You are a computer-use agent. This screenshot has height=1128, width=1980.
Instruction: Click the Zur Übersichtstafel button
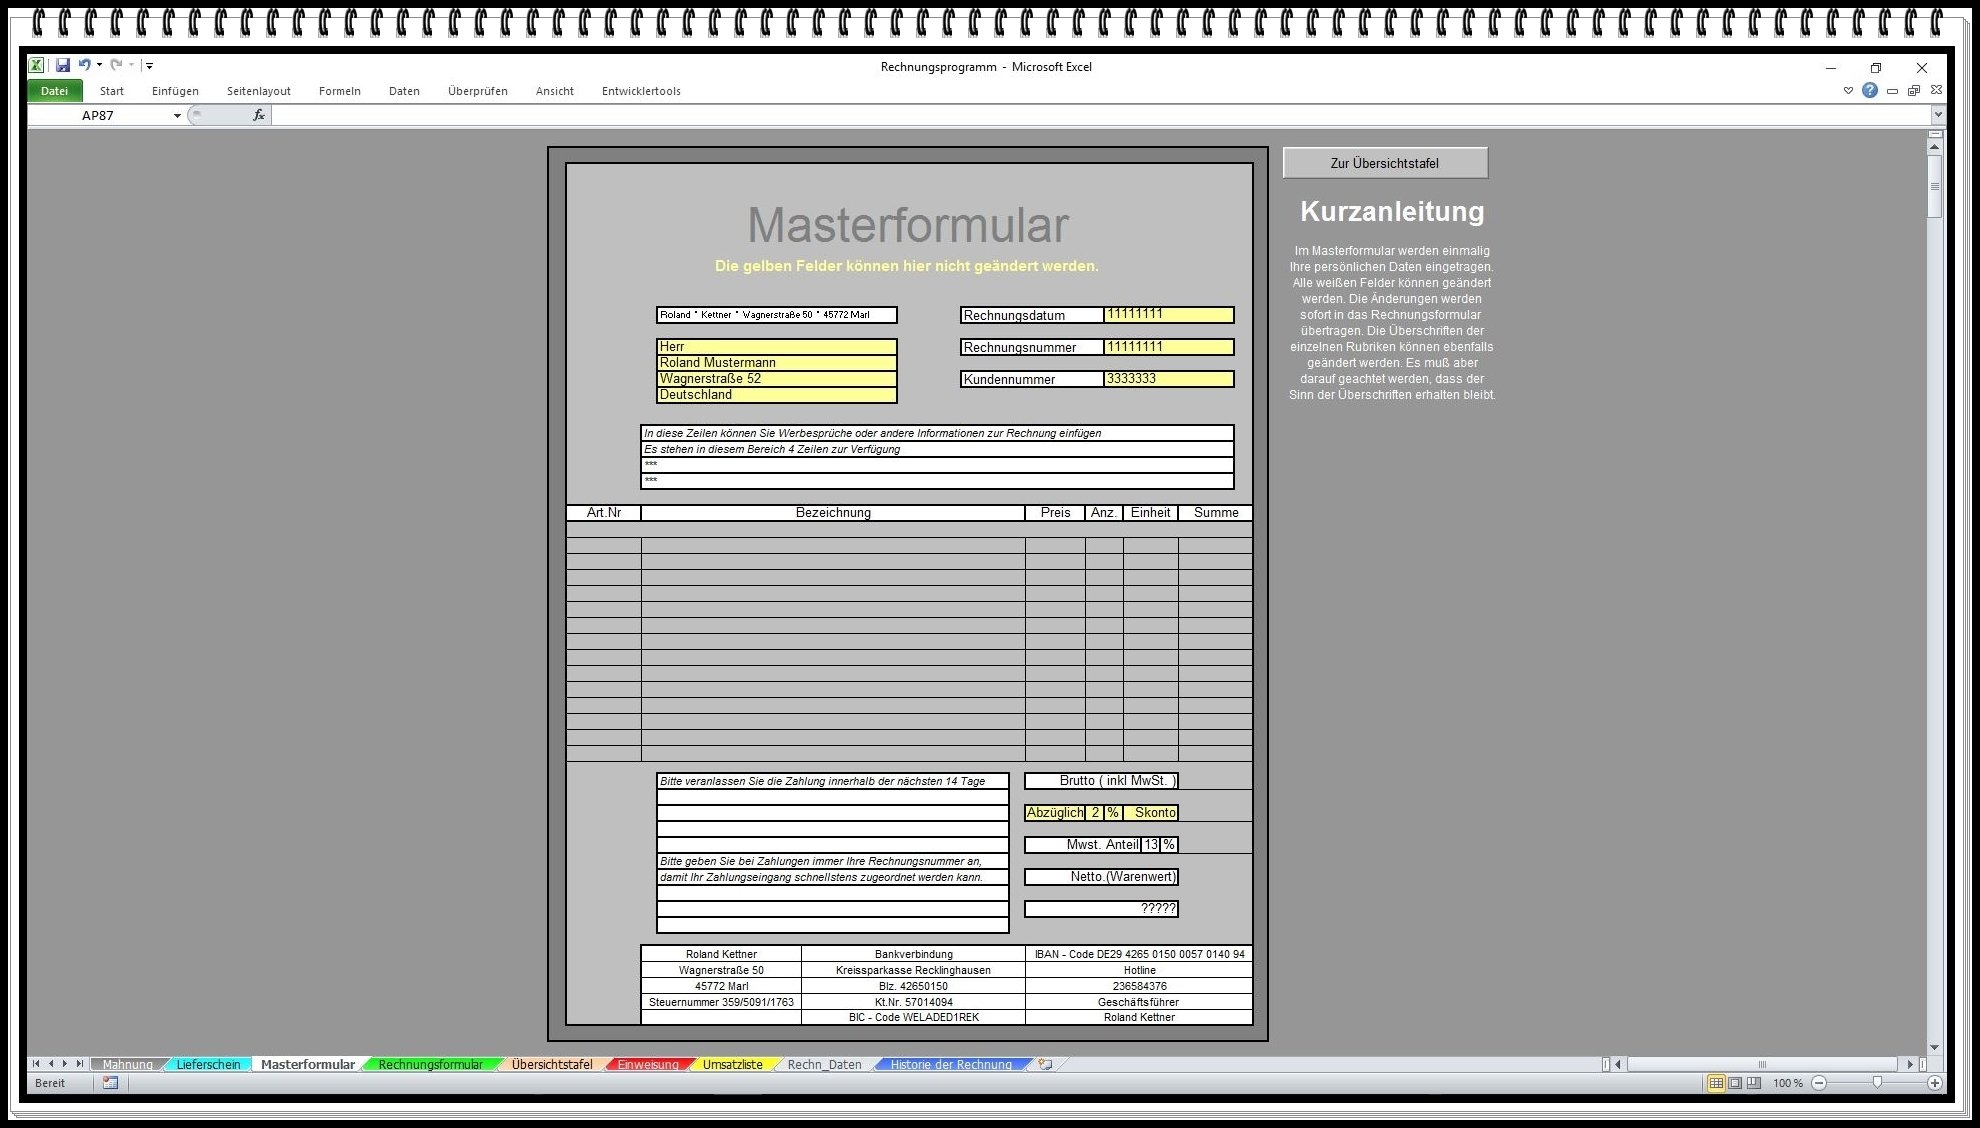[1385, 163]
